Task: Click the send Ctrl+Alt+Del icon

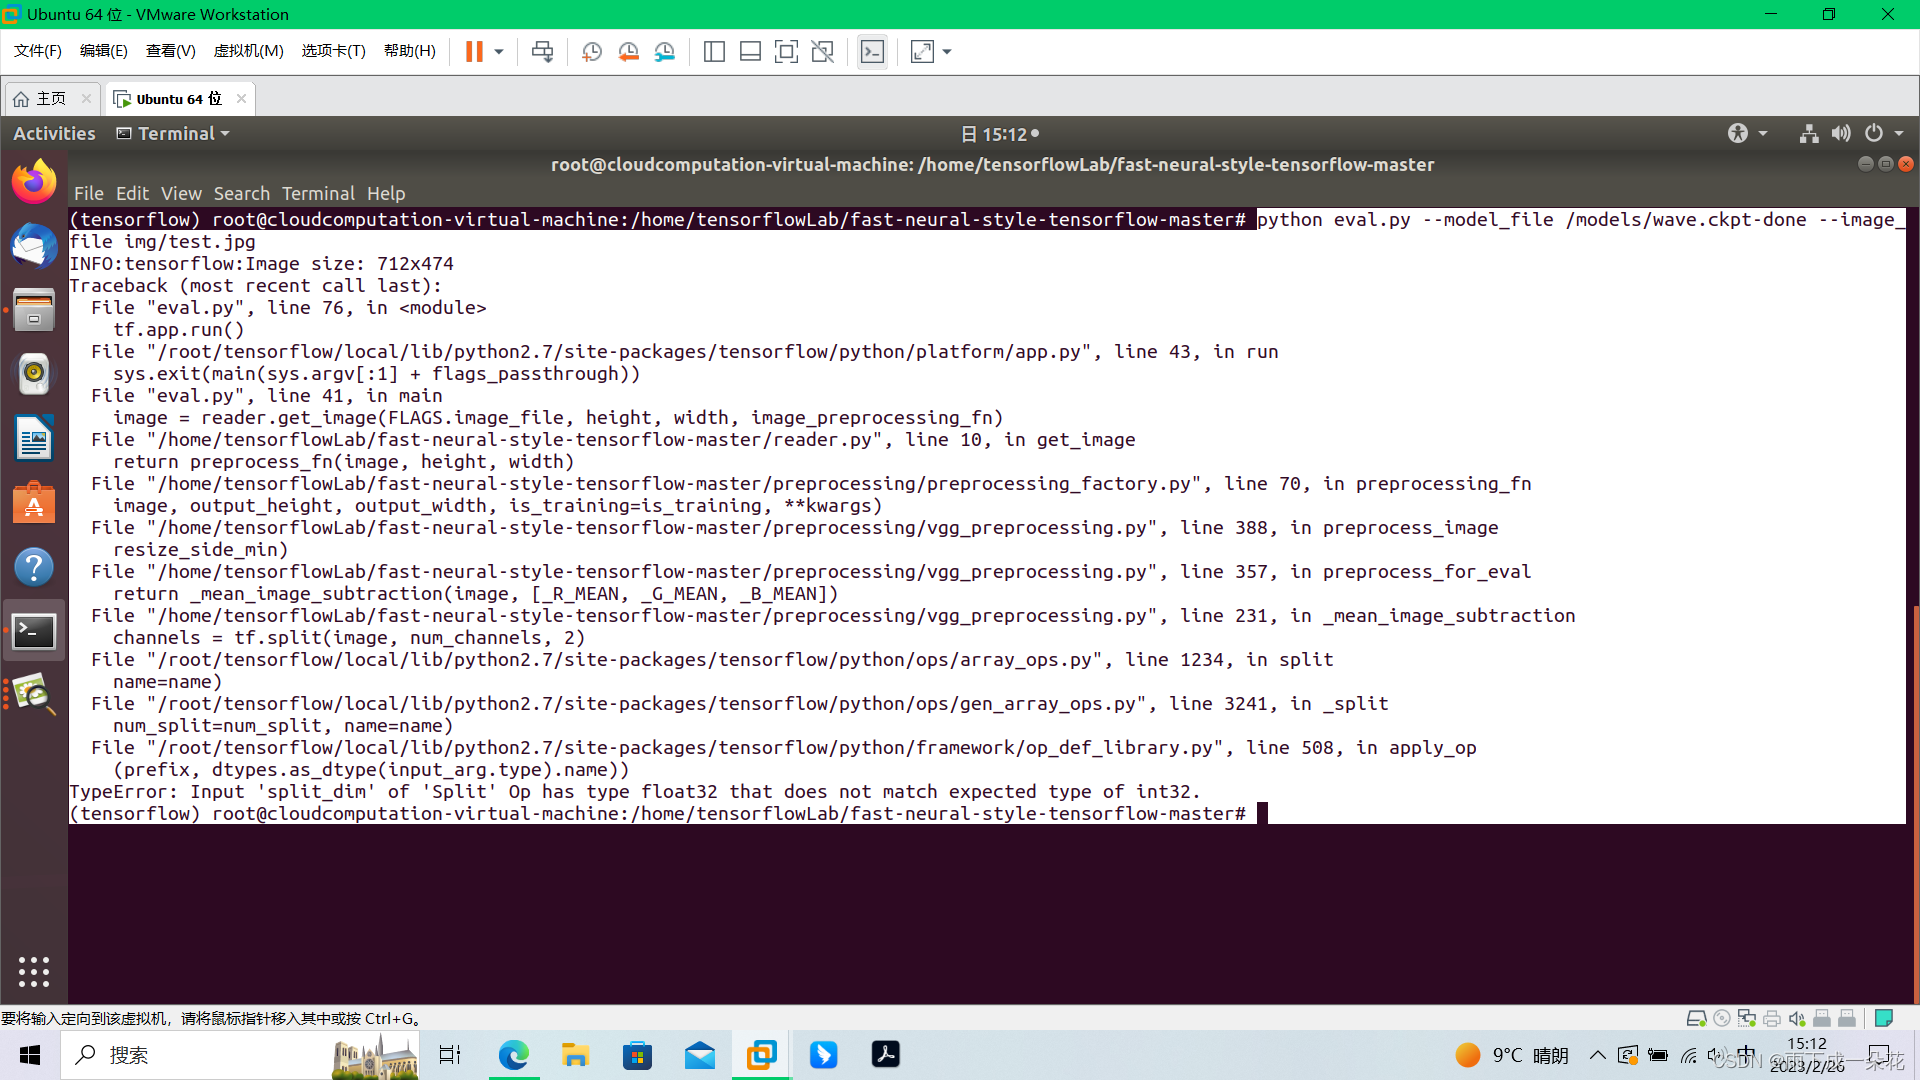Action: [542, 51]
